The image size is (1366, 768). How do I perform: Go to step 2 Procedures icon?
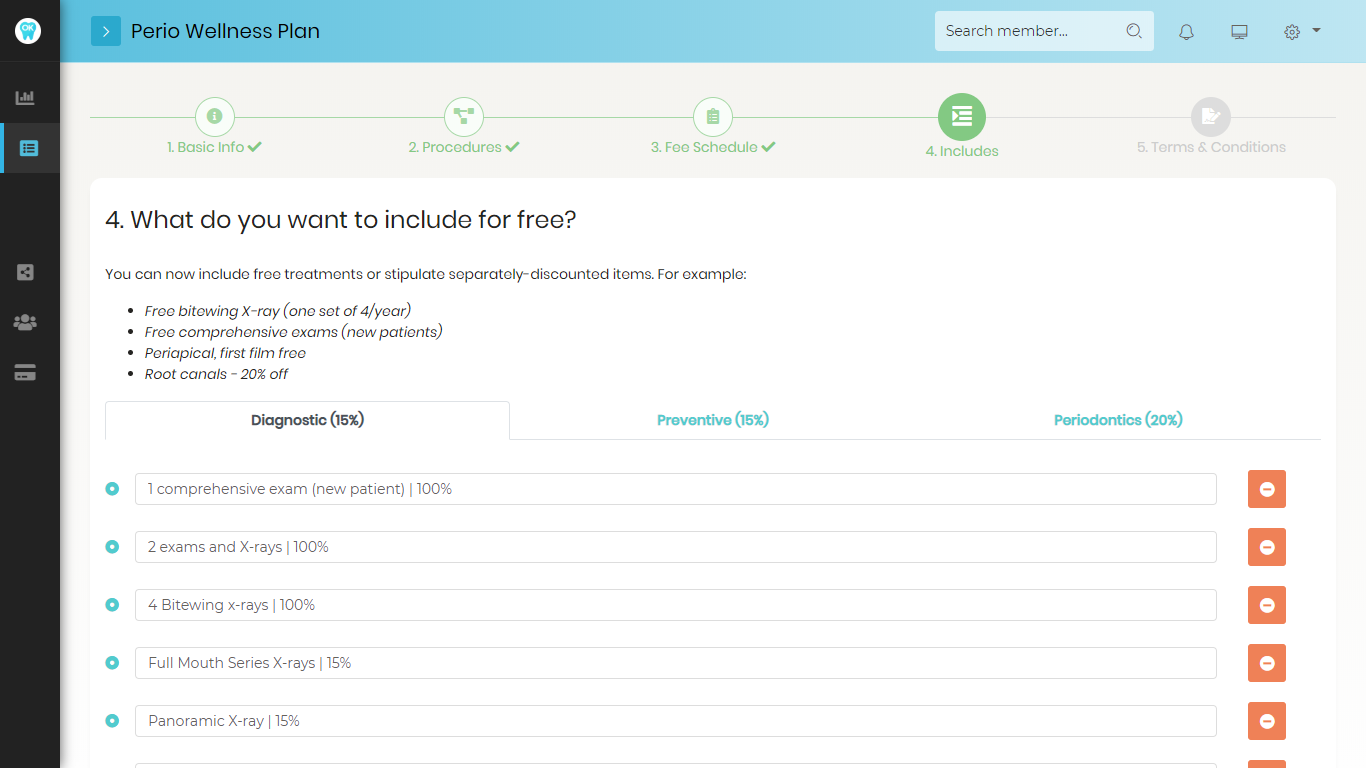(x=464, y=117)
